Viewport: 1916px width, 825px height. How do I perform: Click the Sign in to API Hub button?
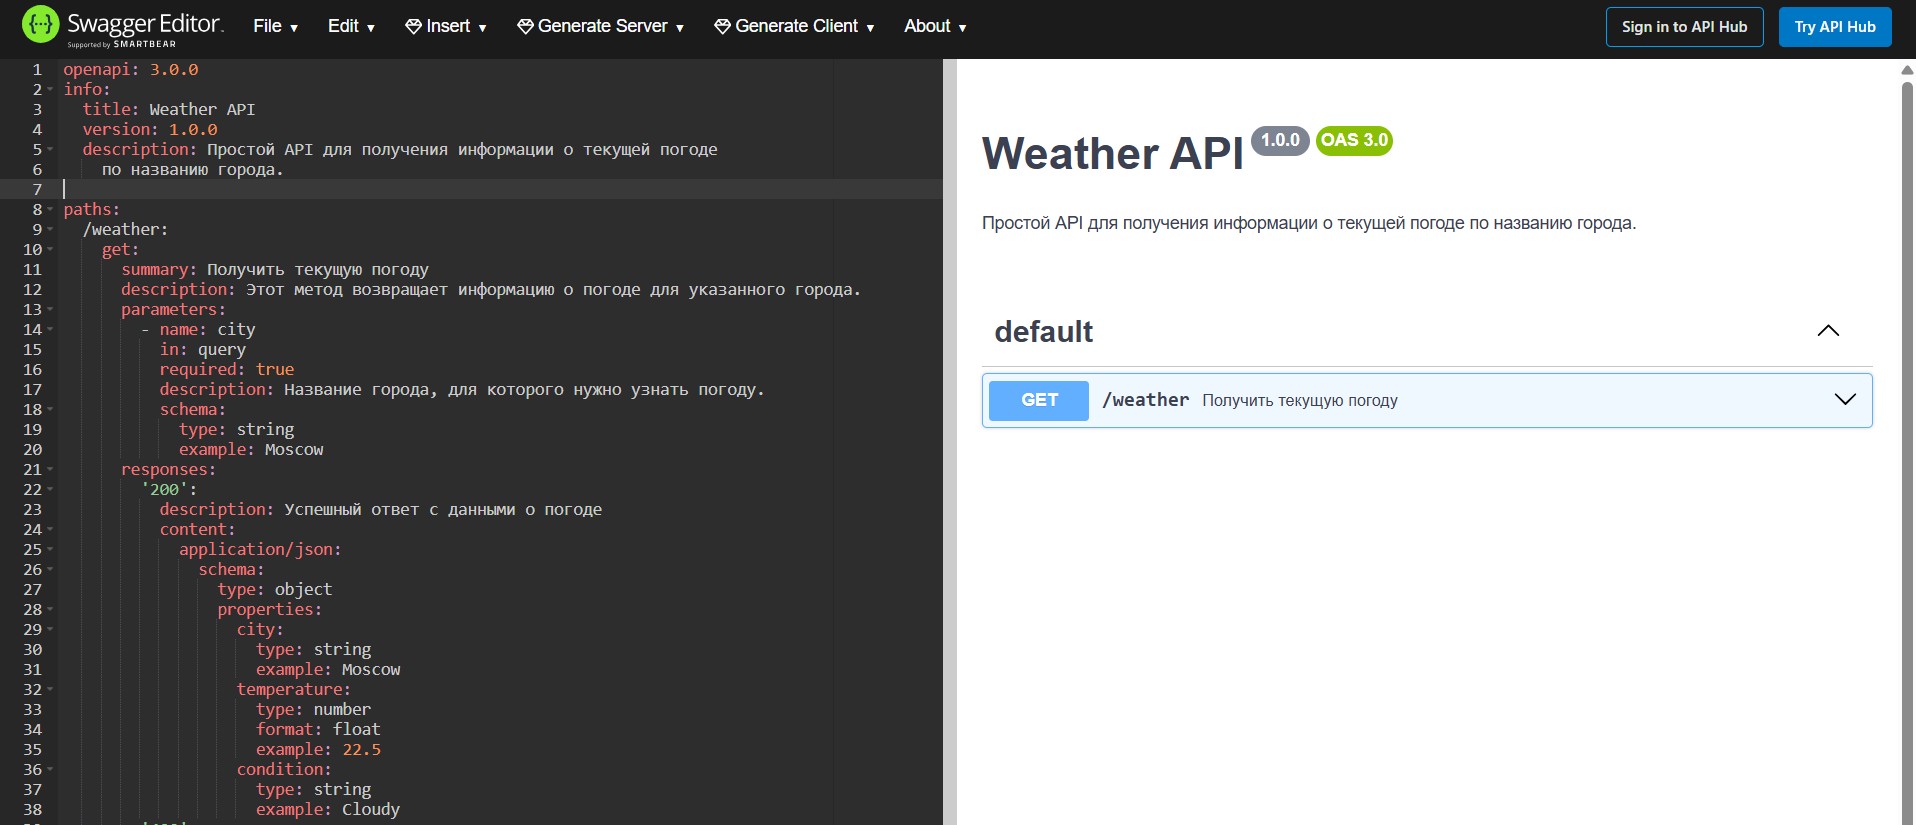(1684, 27)
